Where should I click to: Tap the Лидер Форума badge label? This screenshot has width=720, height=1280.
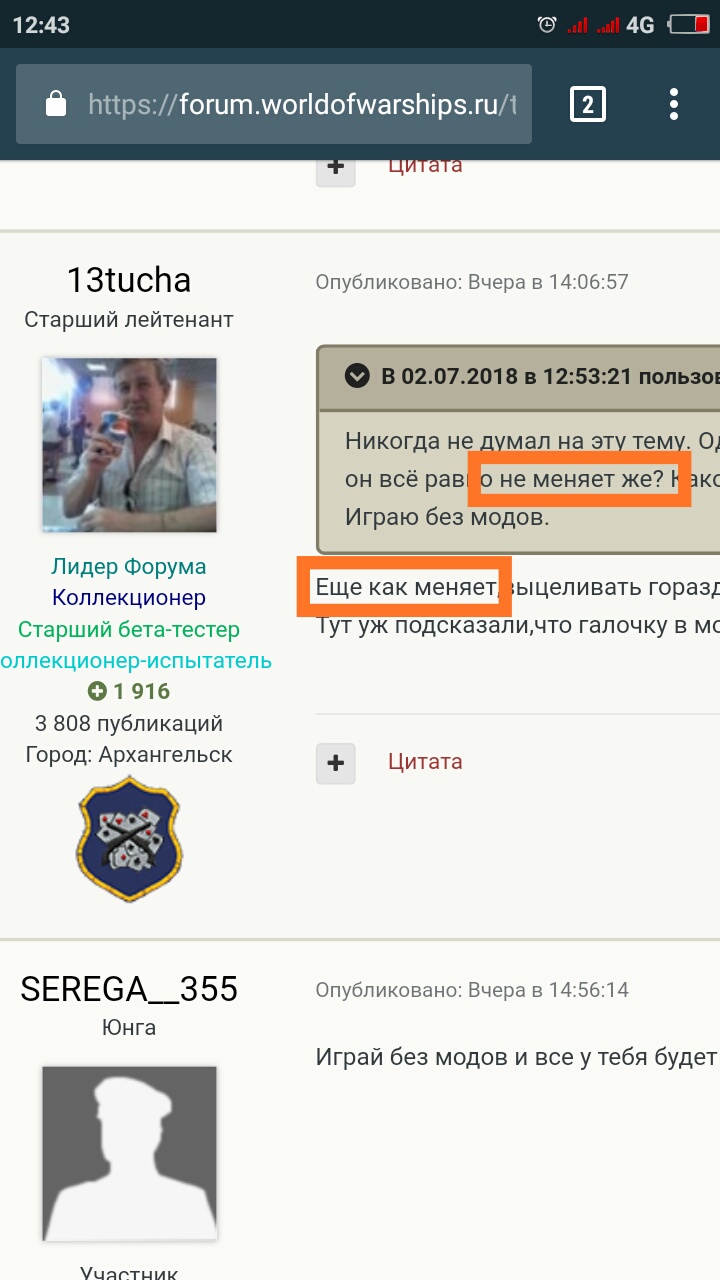[128, 567]
